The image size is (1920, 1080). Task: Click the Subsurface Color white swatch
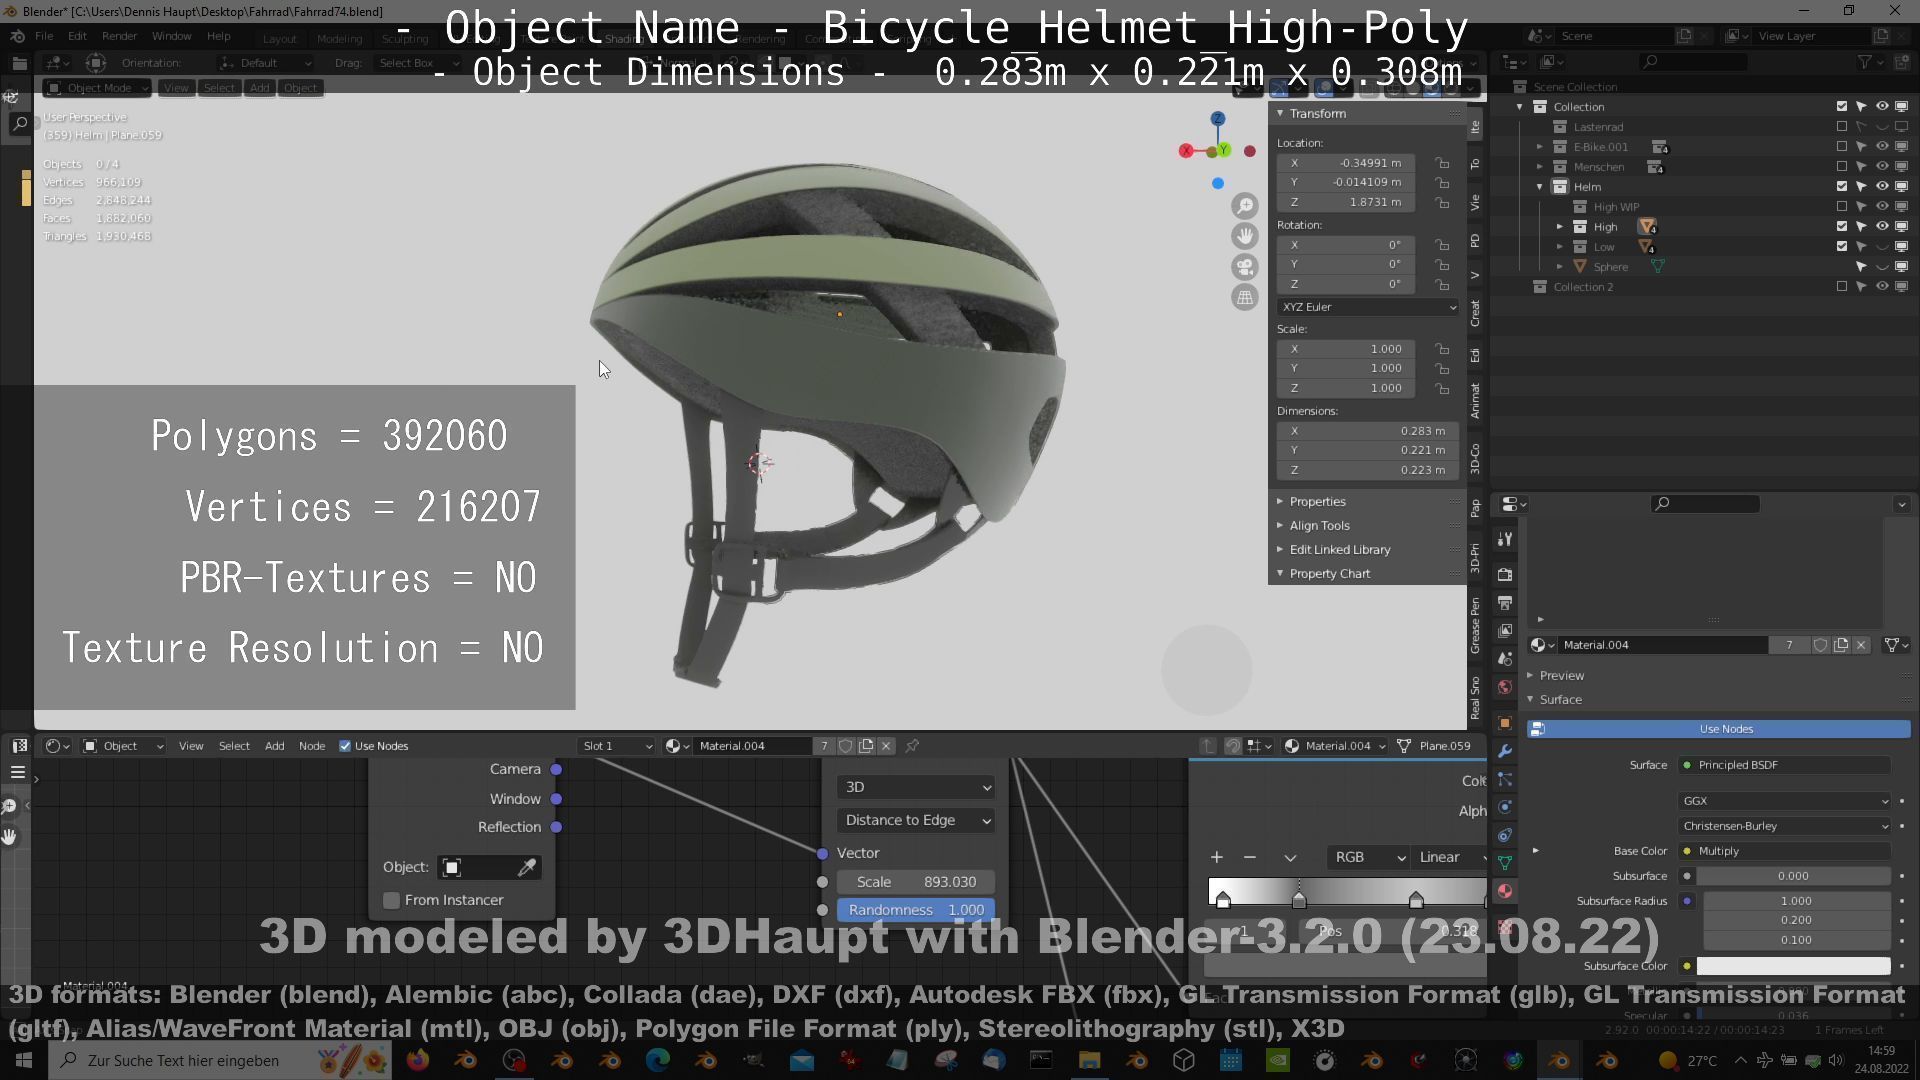pyautogui.click(x=1793, y=966)
